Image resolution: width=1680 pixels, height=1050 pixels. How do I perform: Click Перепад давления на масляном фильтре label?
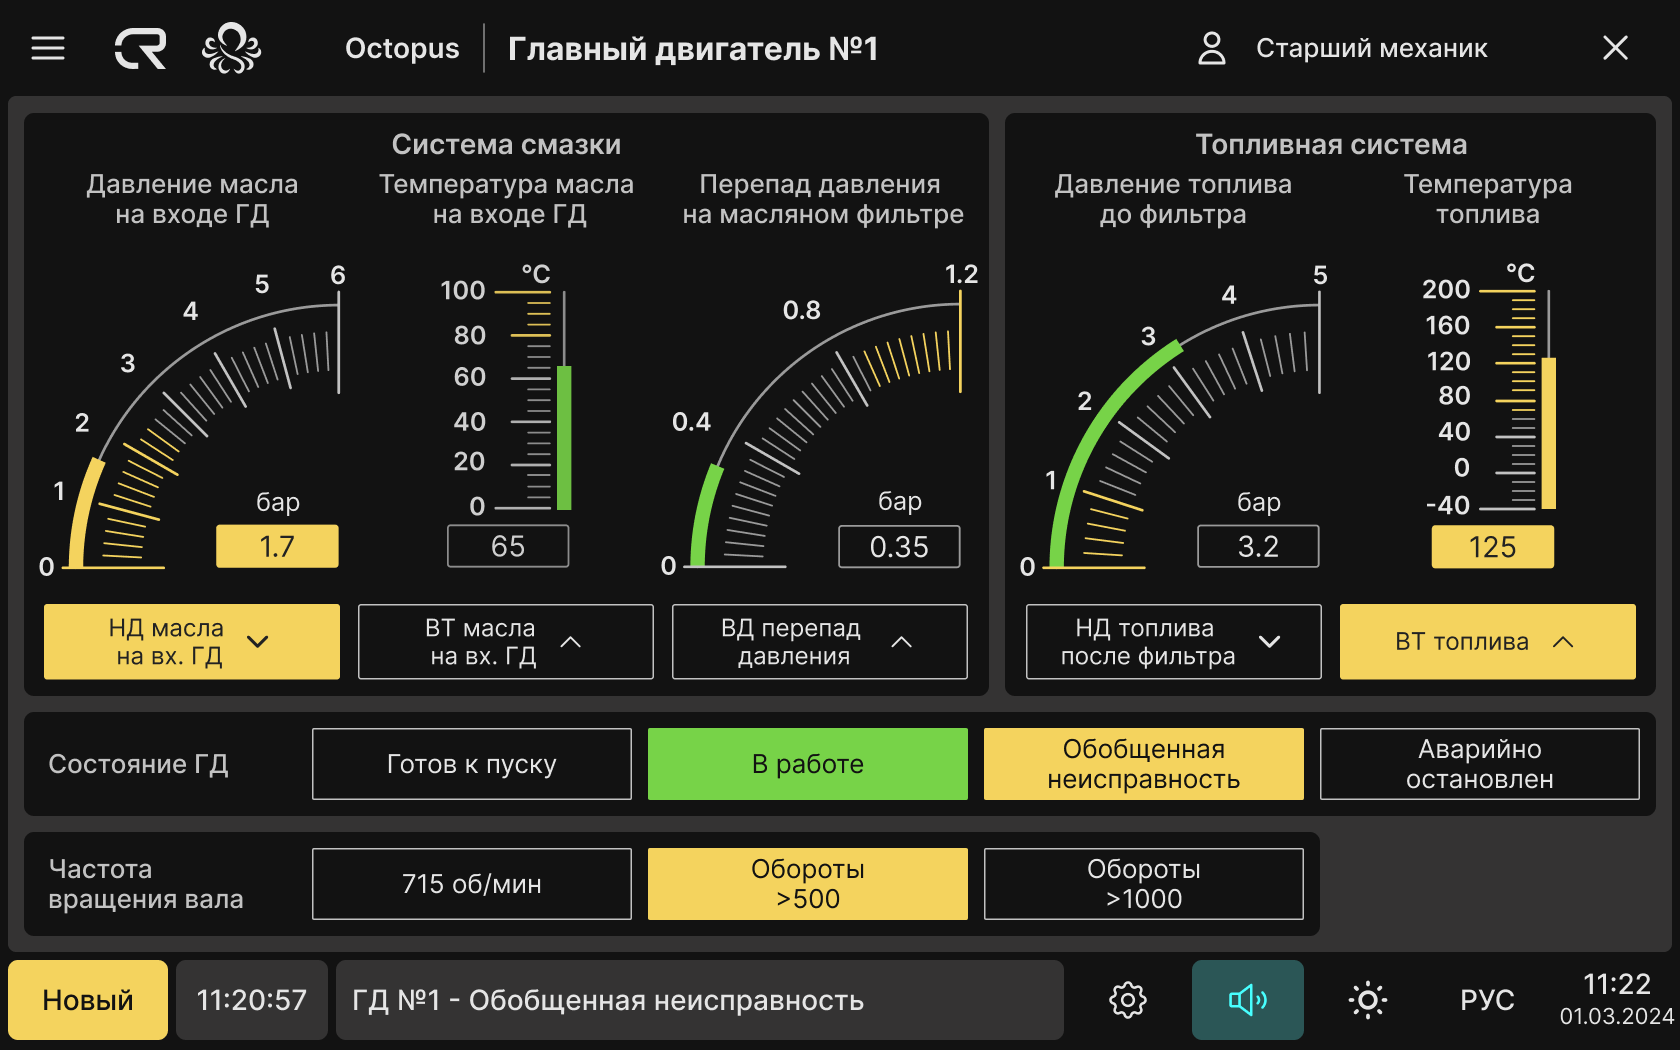pyautogui.click(x=822, y=199)
